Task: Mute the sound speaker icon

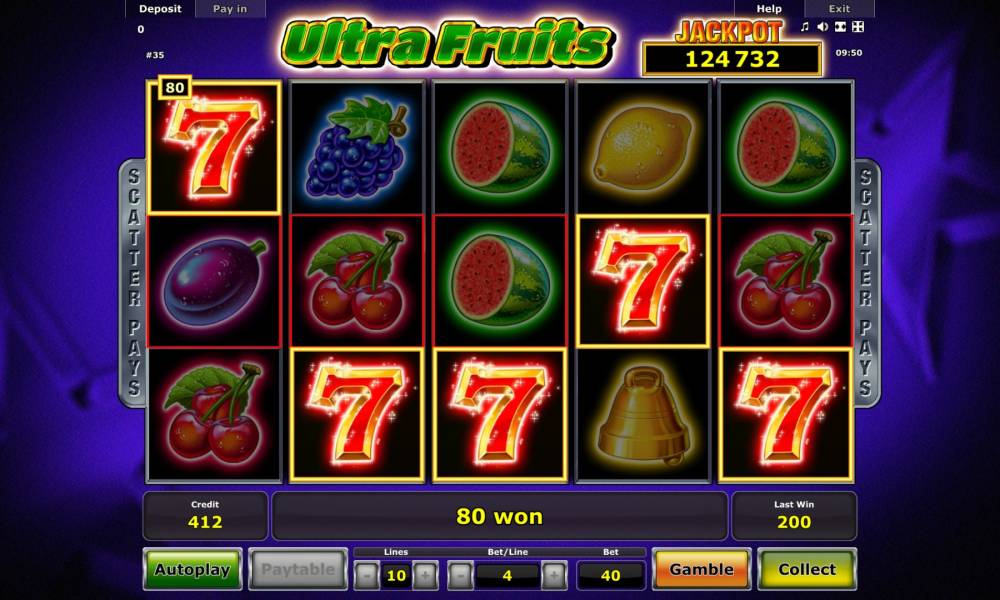Action: coord(823,27)
